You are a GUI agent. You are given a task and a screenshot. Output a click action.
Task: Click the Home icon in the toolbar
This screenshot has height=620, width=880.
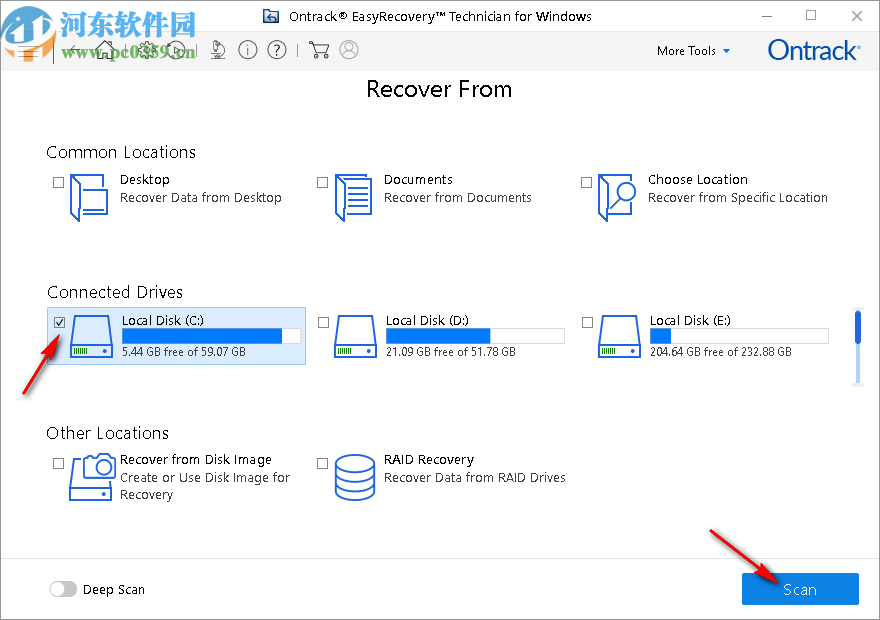click(105, 50)
